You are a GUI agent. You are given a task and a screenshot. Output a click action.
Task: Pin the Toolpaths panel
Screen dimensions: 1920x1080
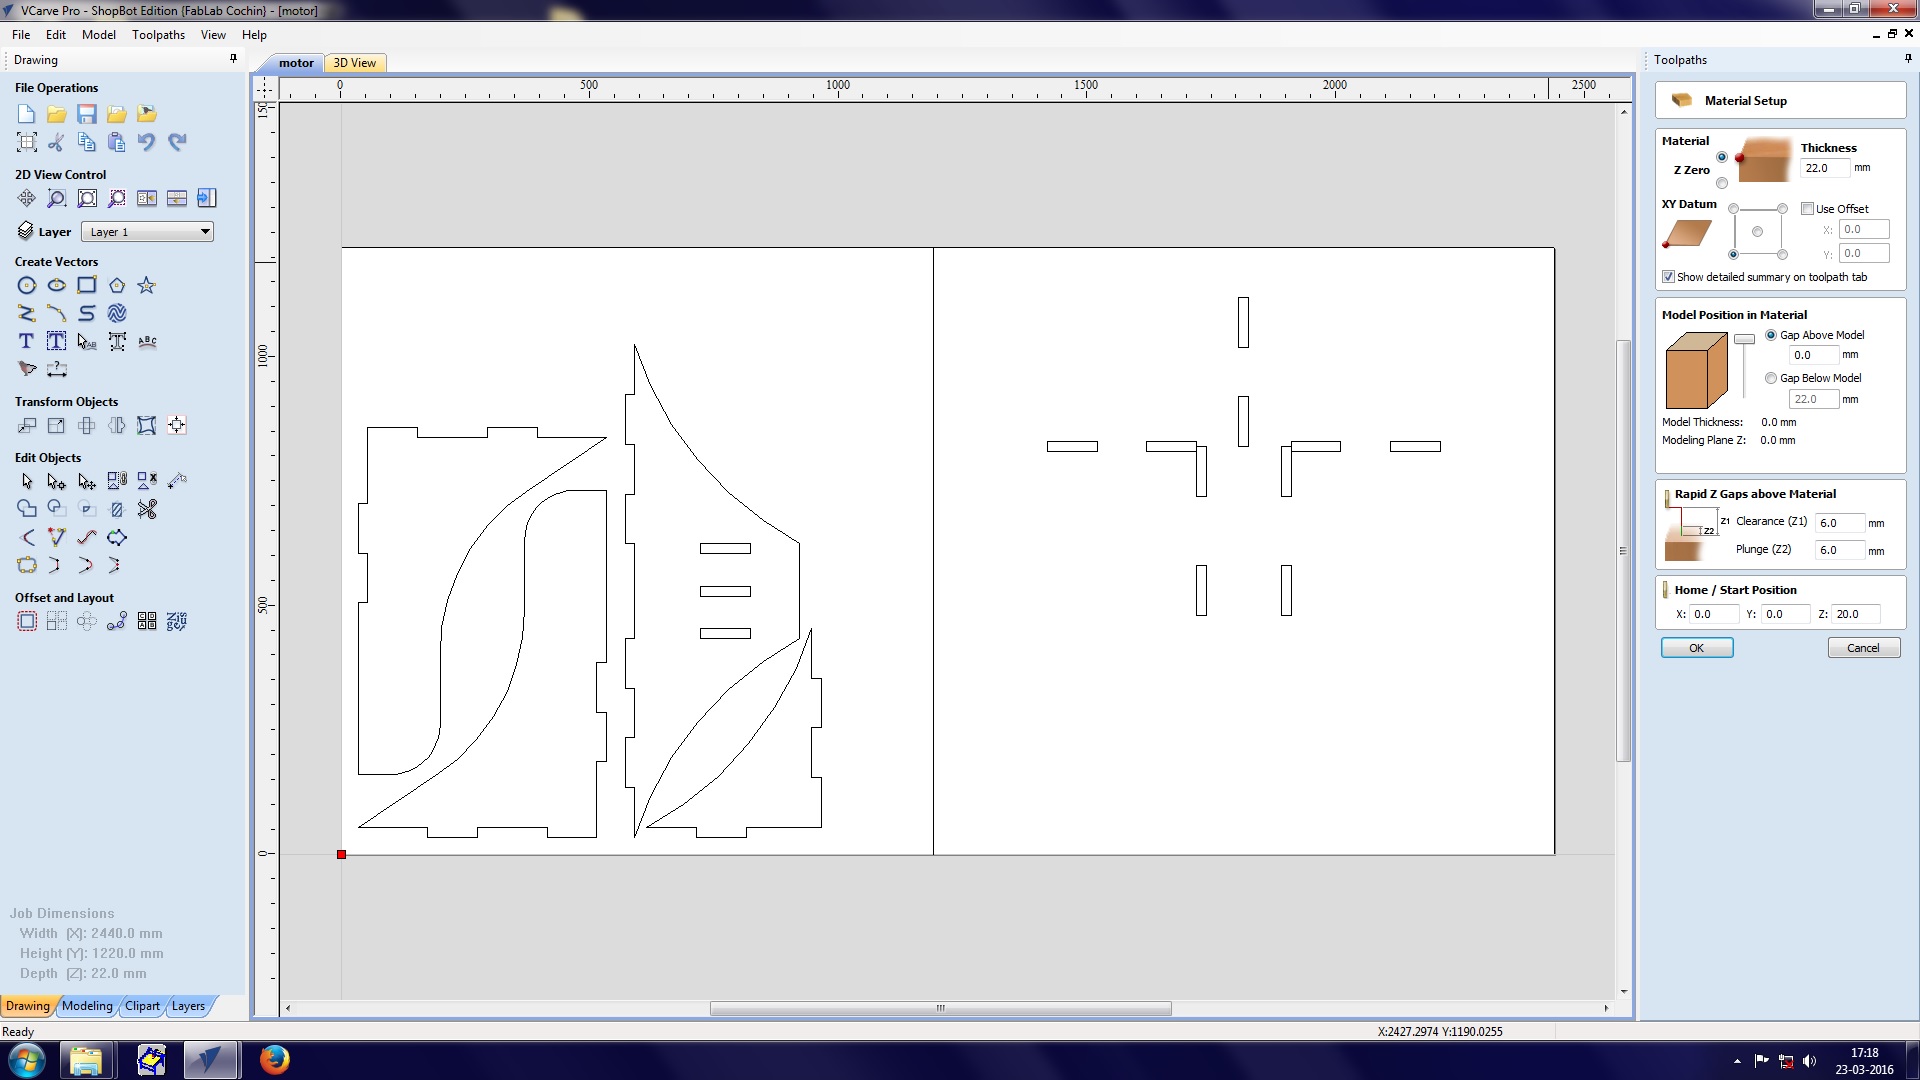click(1908, 59)
